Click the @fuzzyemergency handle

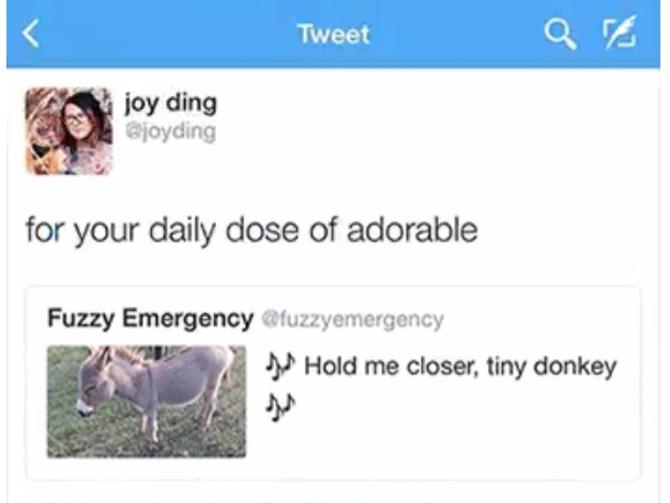point(353,320)
